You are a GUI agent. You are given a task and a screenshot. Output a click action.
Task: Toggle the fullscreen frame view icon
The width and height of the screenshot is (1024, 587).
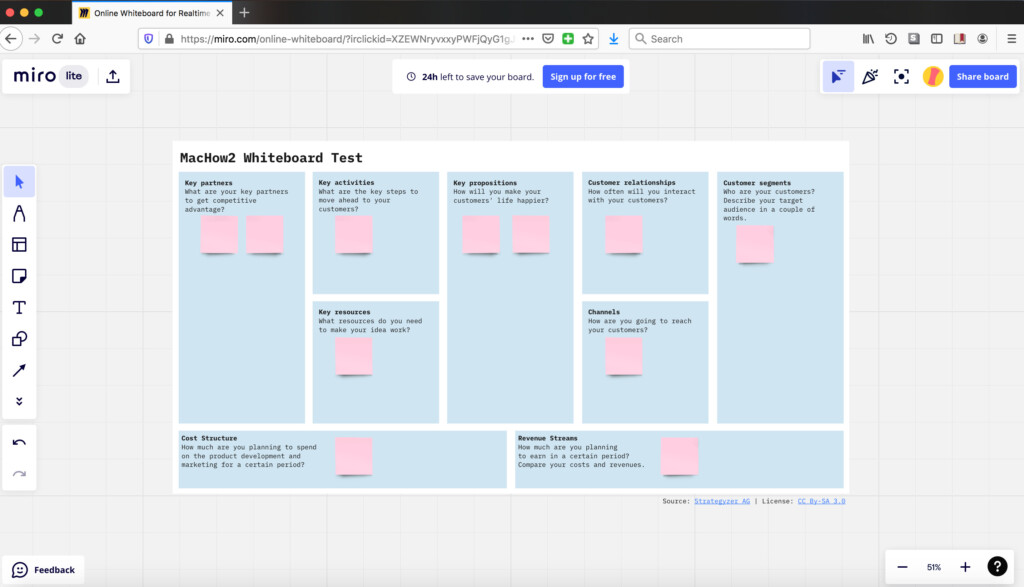pyautogui.click(x=901, y=76)
